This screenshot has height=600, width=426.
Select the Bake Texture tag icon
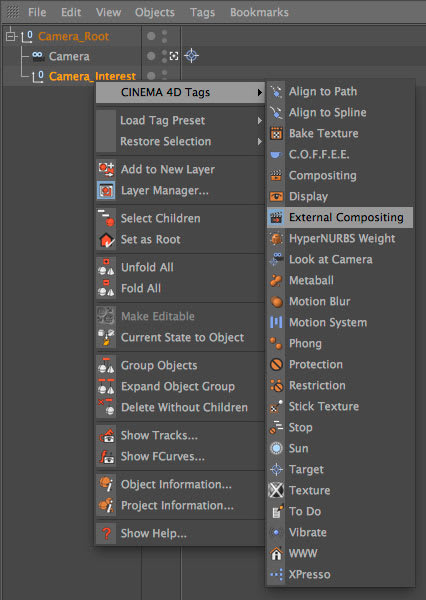pyautogui.click(x=276, y=134)
